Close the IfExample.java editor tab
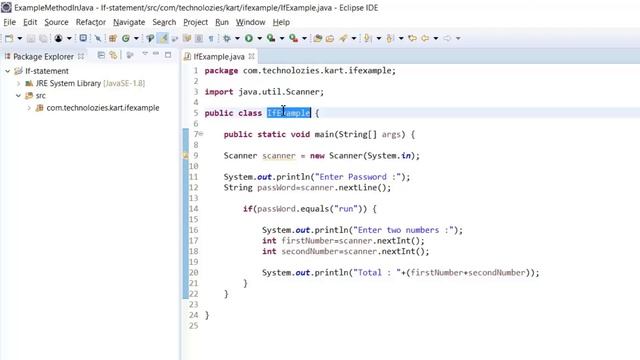This screenshot has height=360, width=640. tap(251, 56)
